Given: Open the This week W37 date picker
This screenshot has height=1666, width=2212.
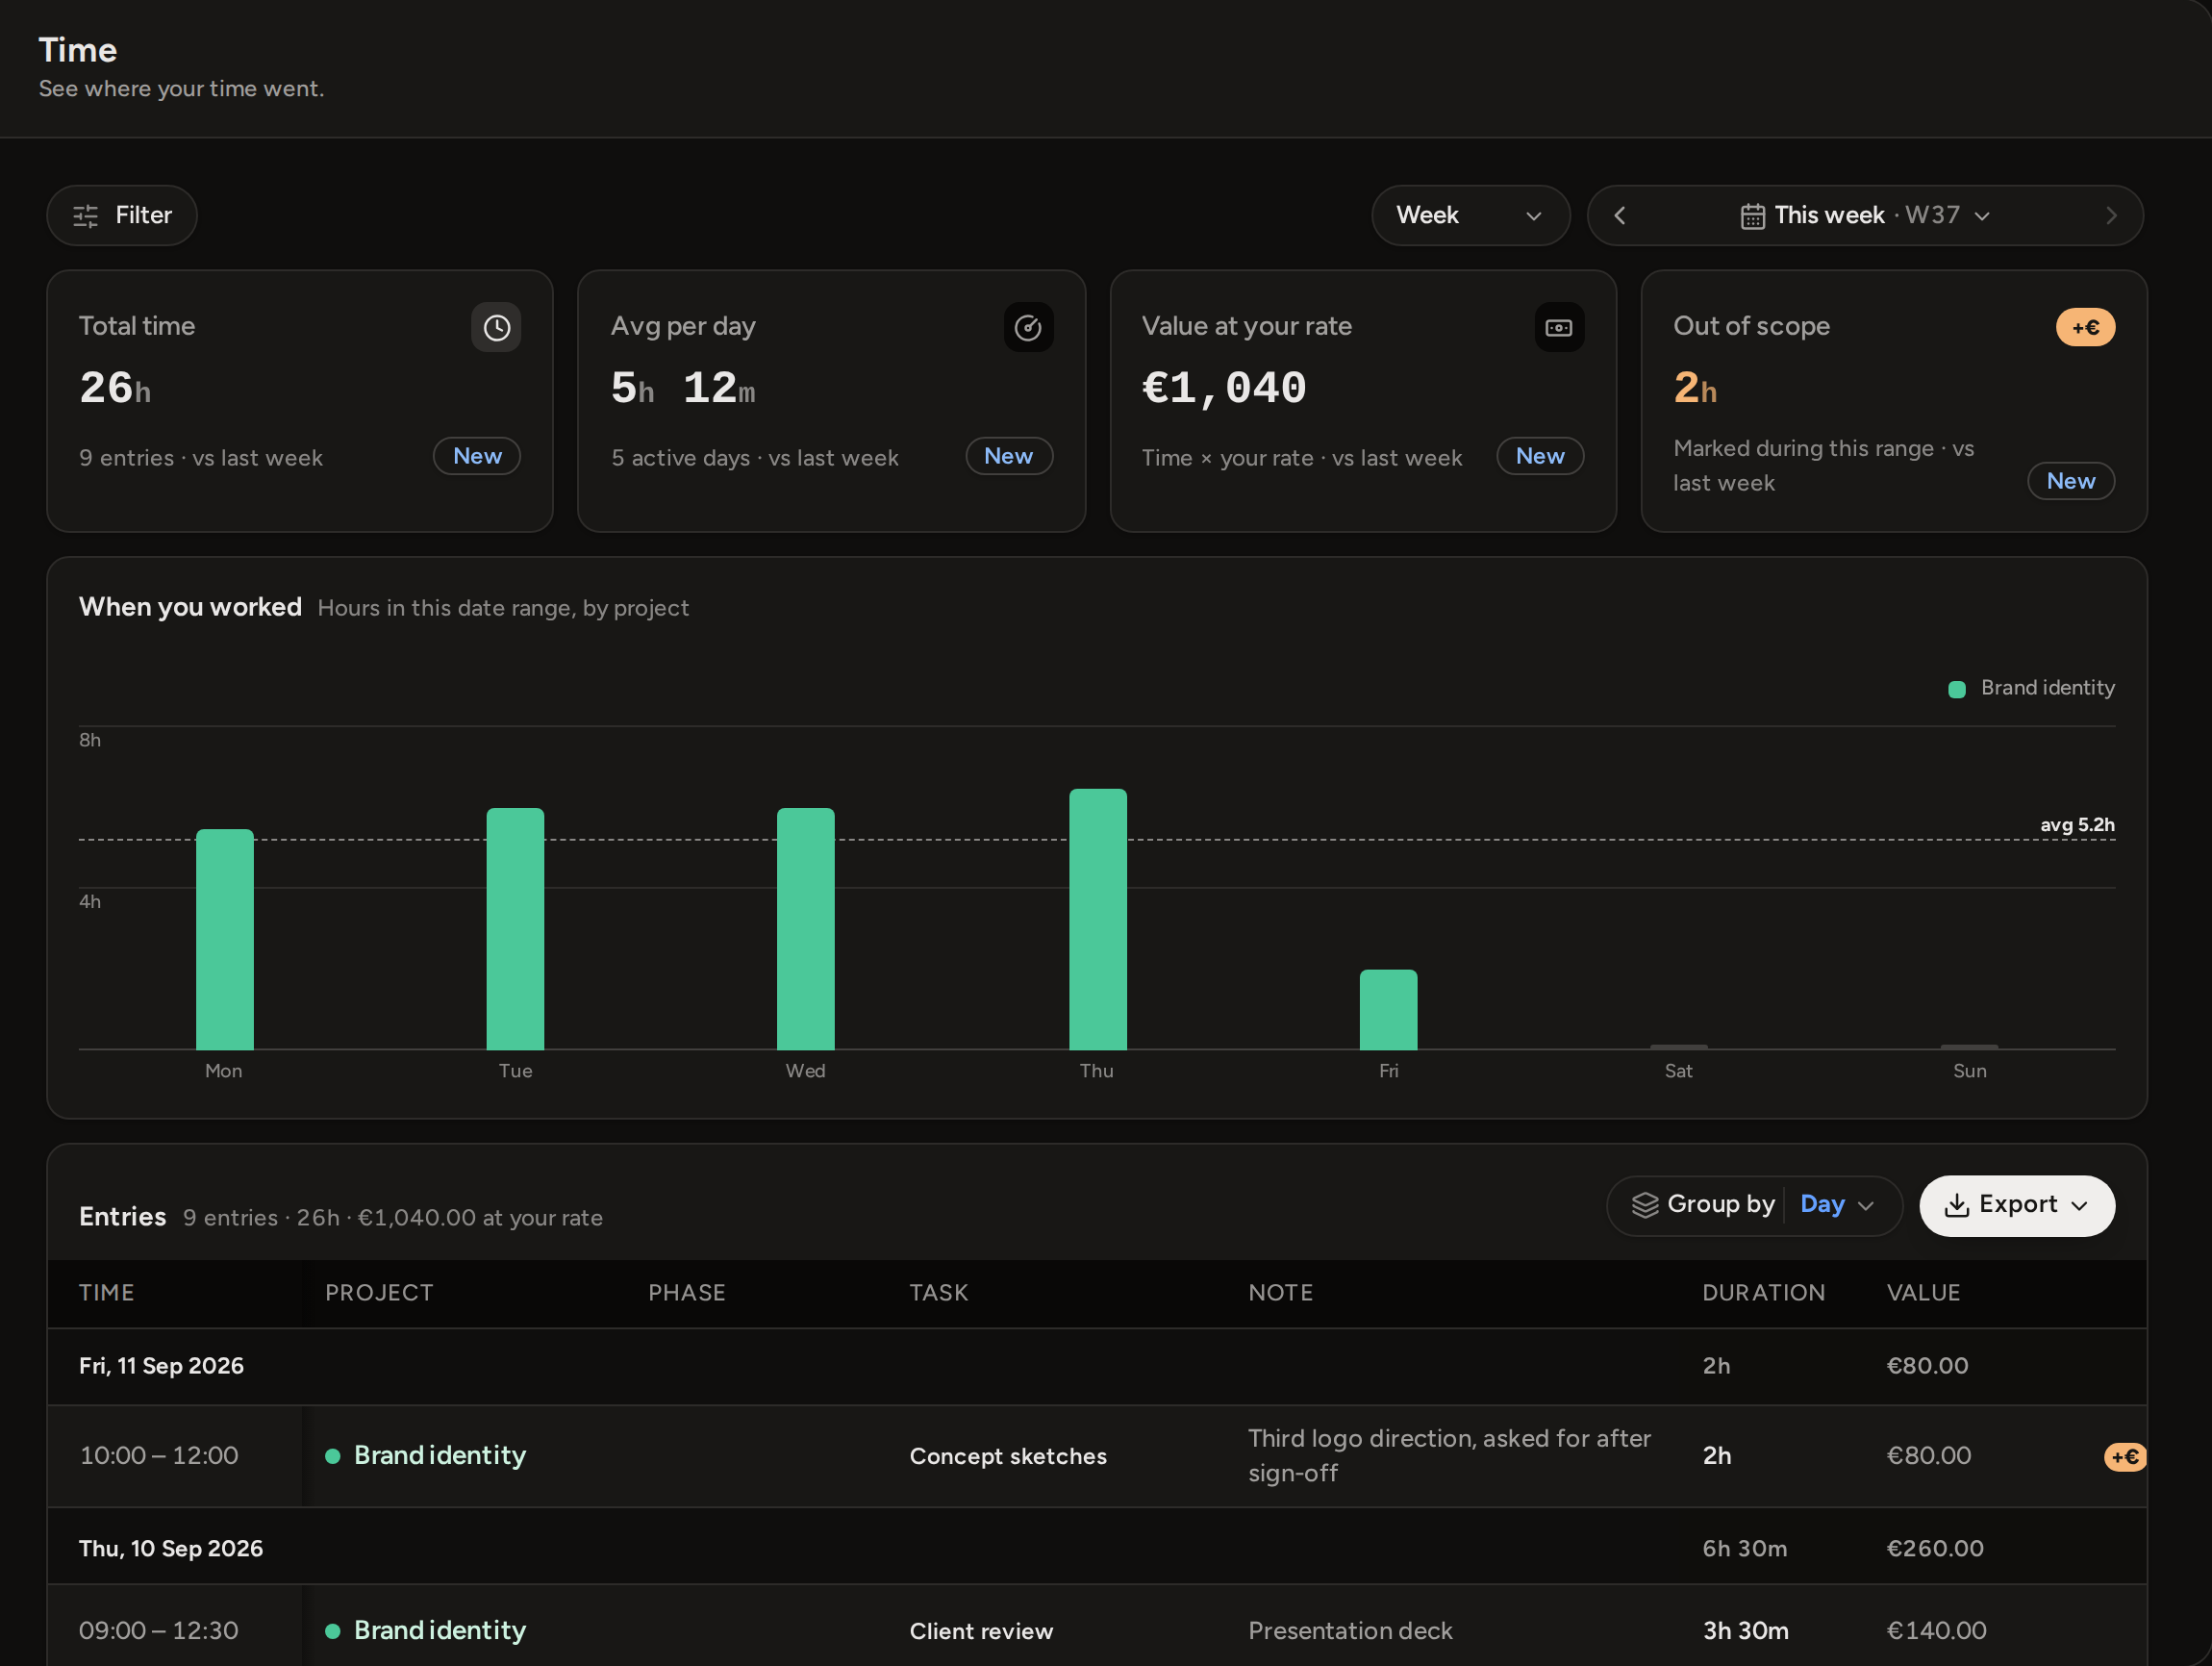Looking at the screenshot, I should coord(1866,215).
